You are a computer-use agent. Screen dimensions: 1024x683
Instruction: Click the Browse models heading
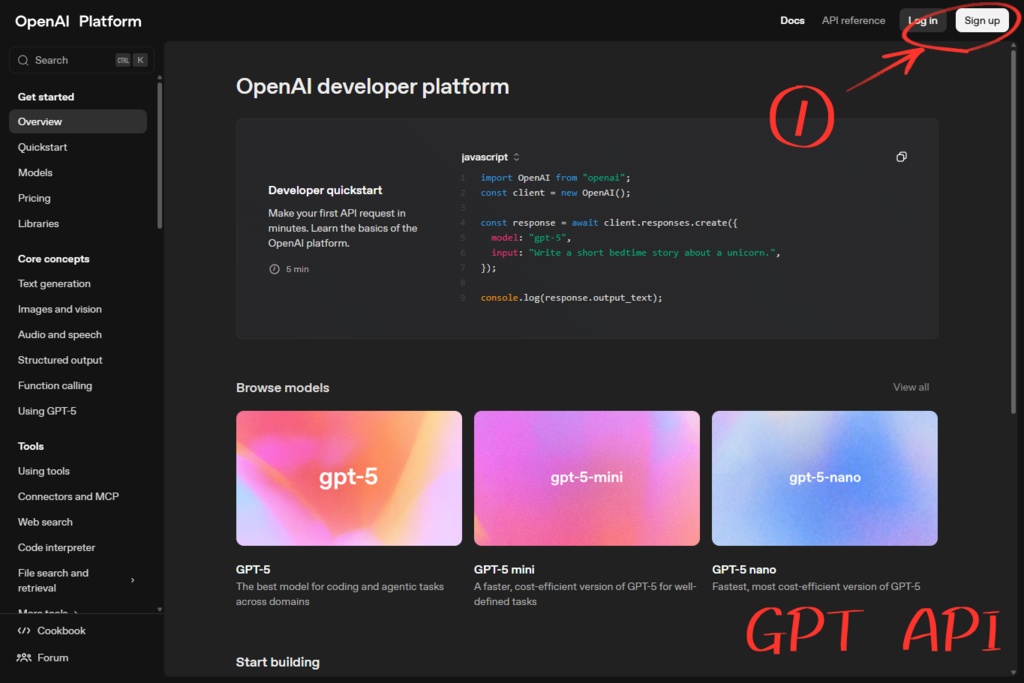point(283,388)
